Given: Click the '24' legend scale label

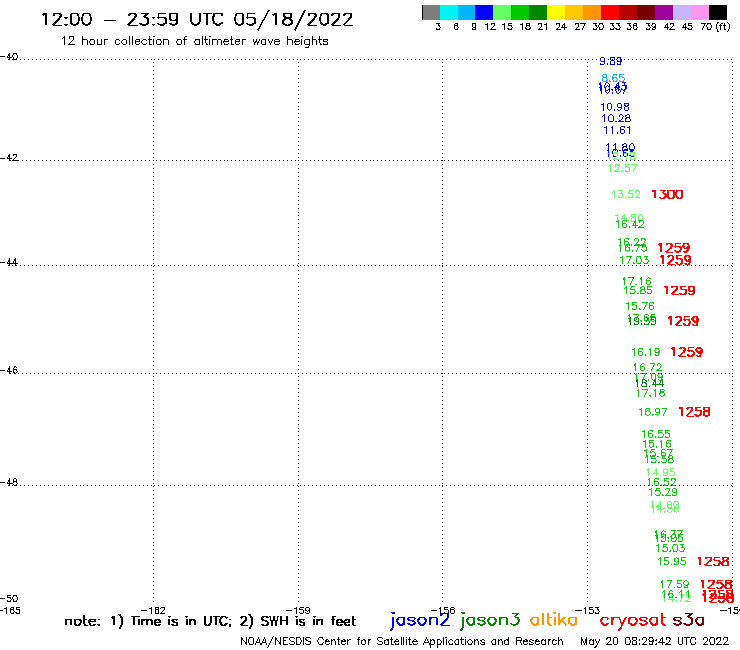Looking at the screenshot, I should click(561, 27).
